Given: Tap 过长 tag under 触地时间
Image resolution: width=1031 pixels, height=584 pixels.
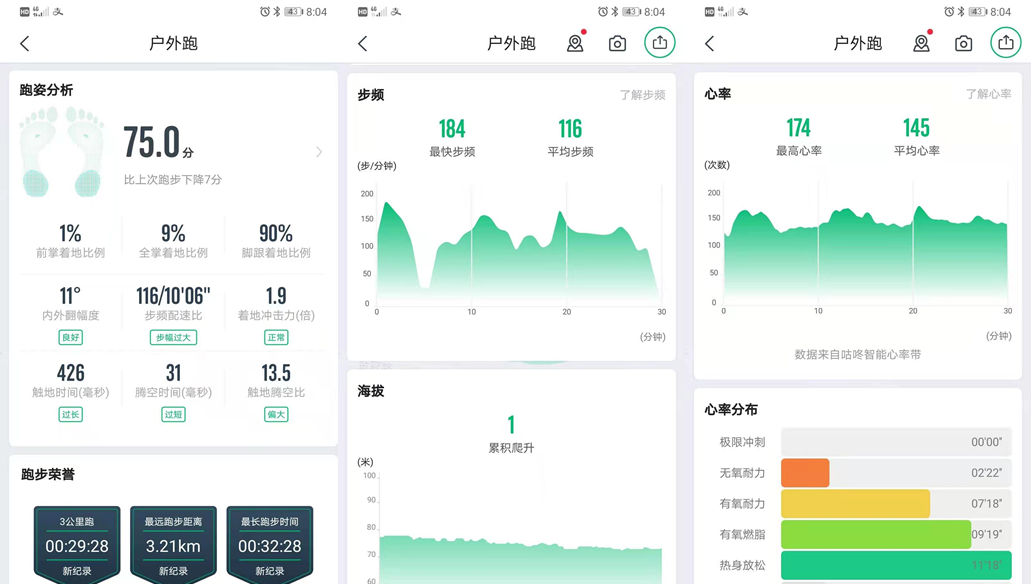Looking at the screenshot, I should [x=70, y=414].
